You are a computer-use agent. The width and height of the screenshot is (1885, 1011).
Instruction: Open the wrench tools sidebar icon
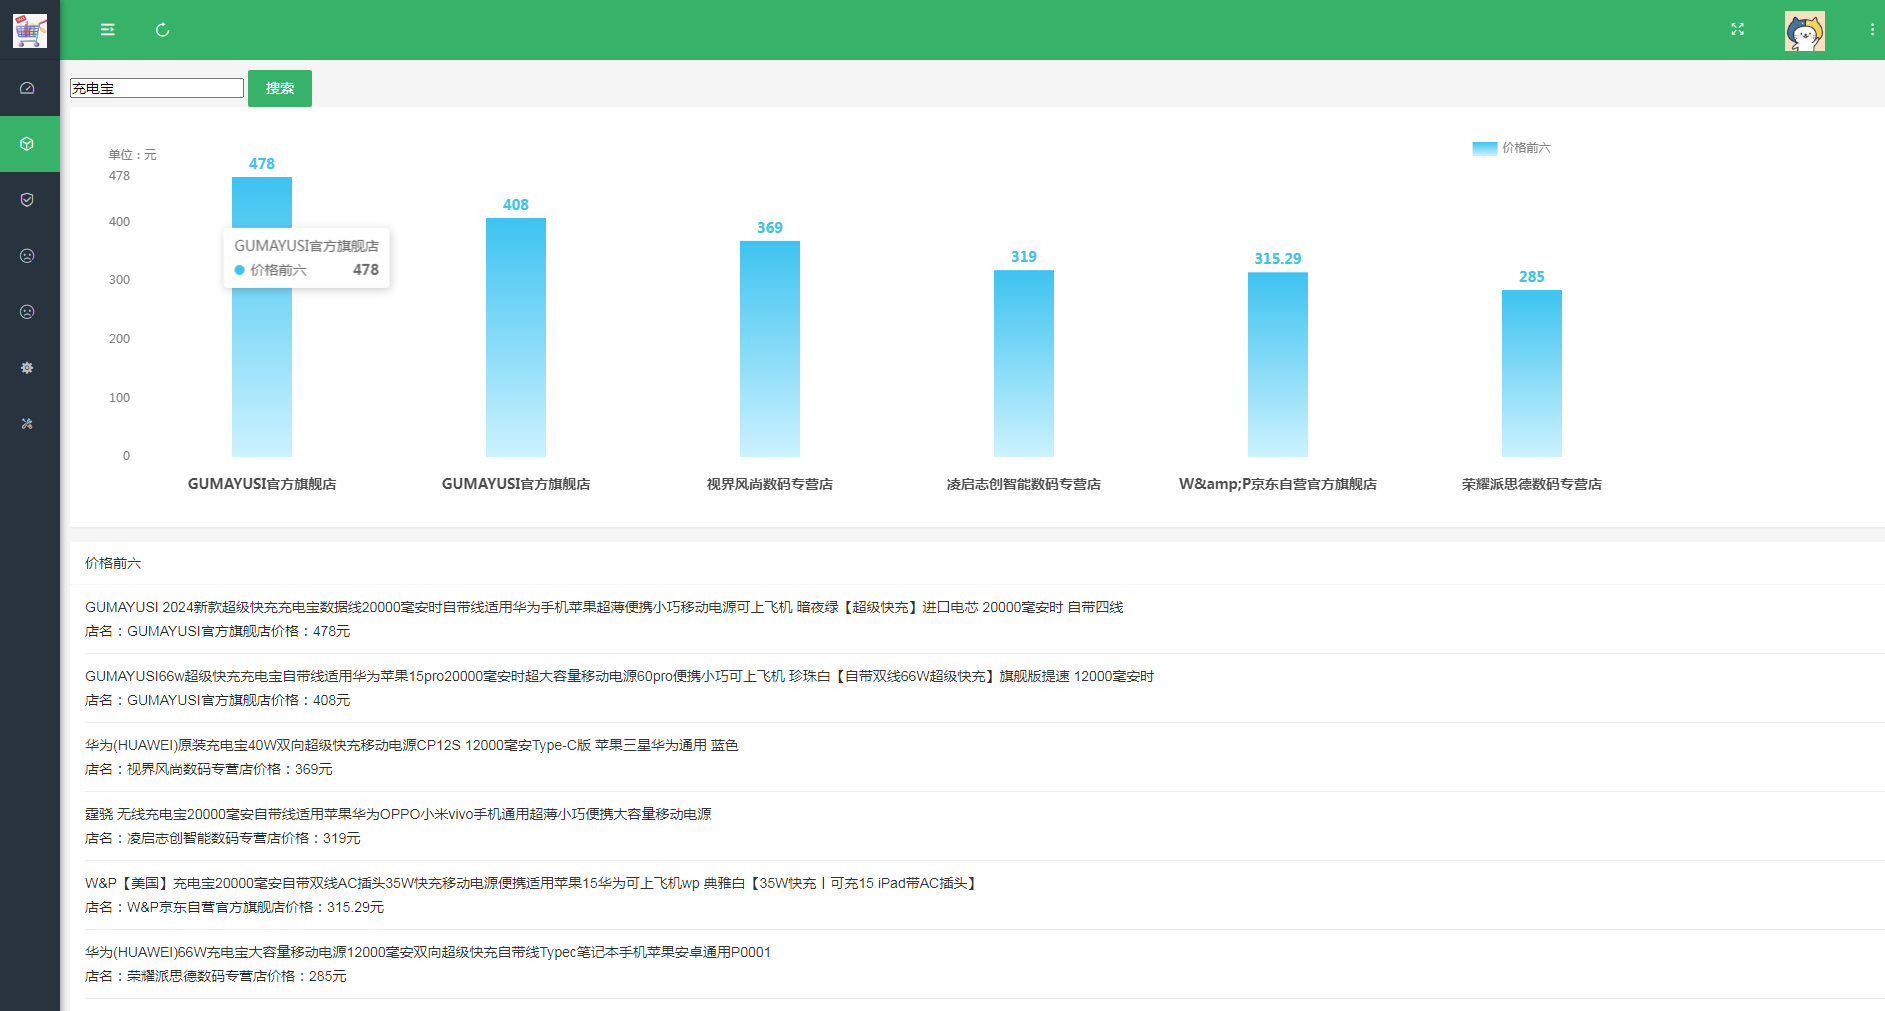point(27,424)
